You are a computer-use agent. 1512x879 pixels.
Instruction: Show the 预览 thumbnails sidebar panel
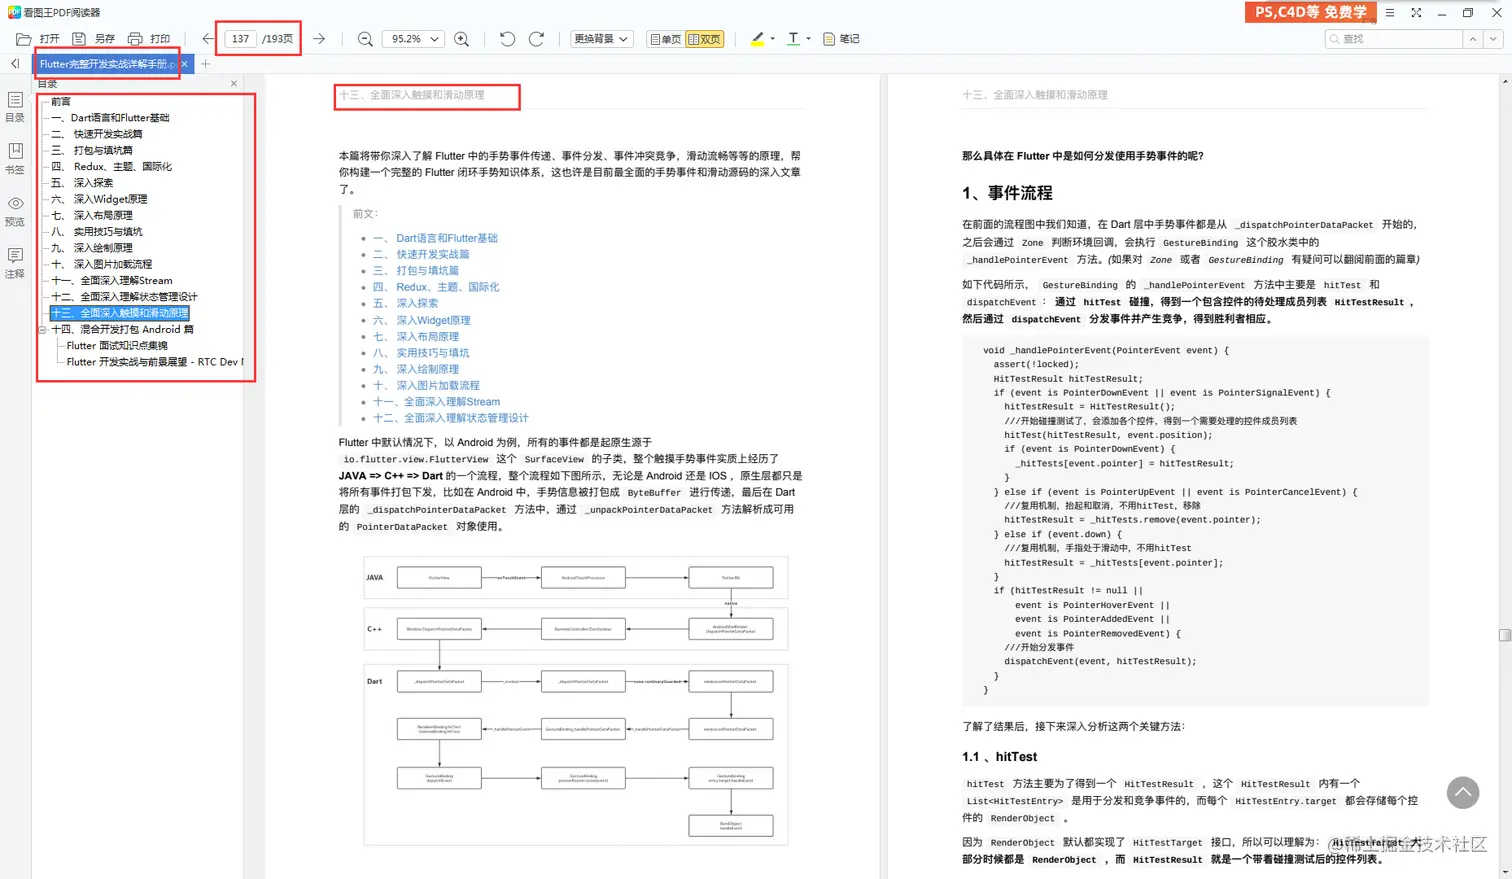point(15,211)
